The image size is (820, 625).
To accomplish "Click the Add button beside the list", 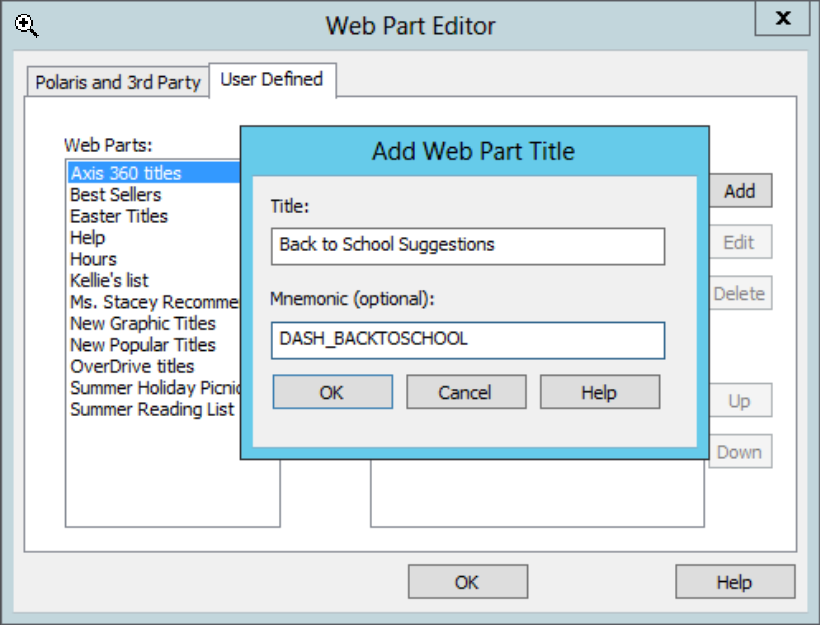I will pos(739,191).
